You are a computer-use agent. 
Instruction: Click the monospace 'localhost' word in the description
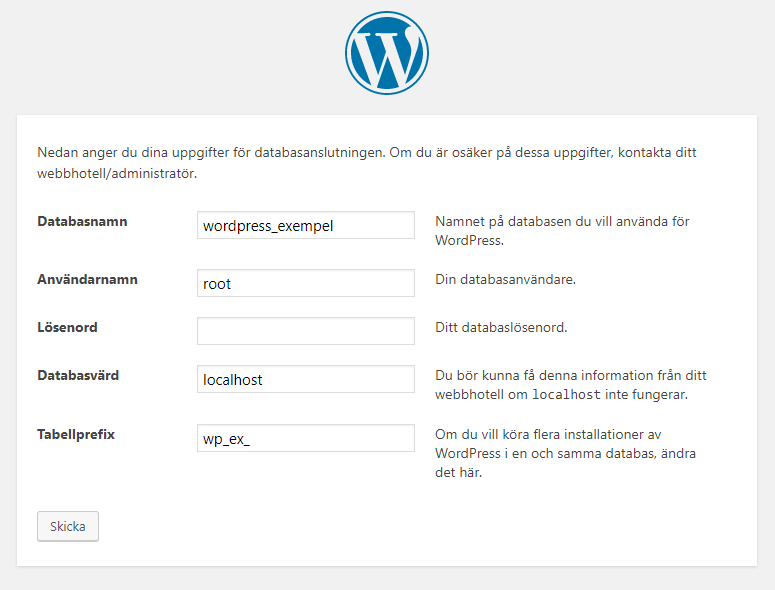(x=566, y=394)
